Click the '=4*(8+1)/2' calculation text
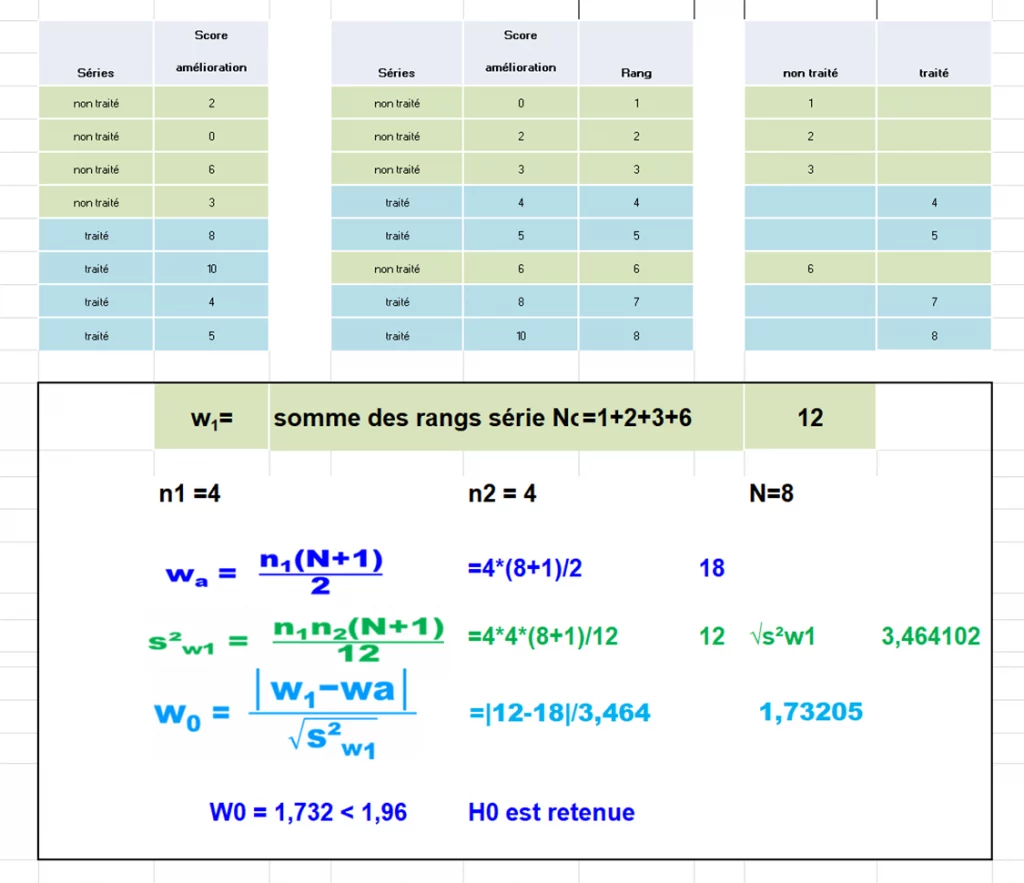Viewport: 1024px width, 883px height. tap(524, 568)
